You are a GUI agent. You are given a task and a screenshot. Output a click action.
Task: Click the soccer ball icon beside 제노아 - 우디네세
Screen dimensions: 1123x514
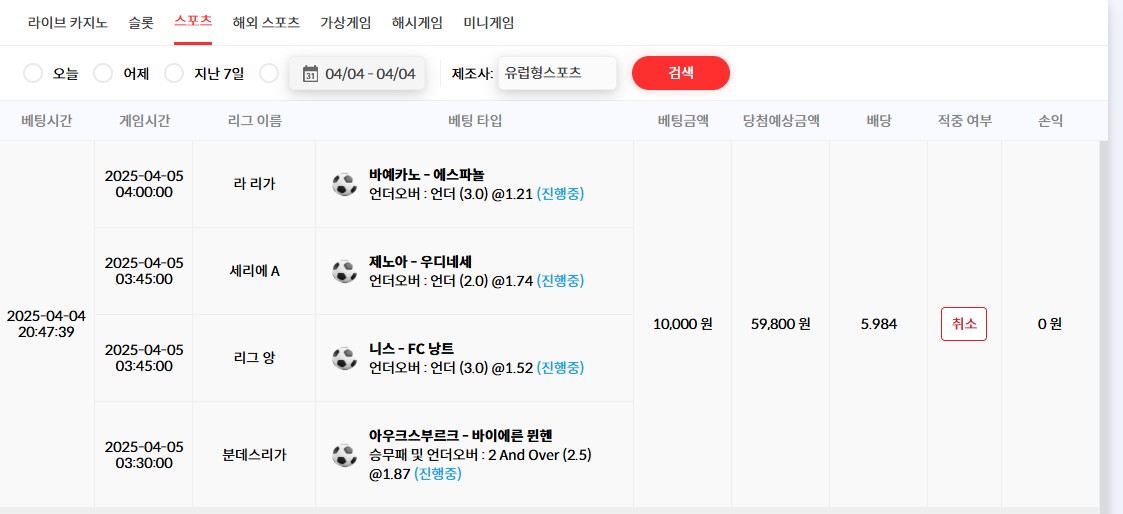(x=344, y=271)
